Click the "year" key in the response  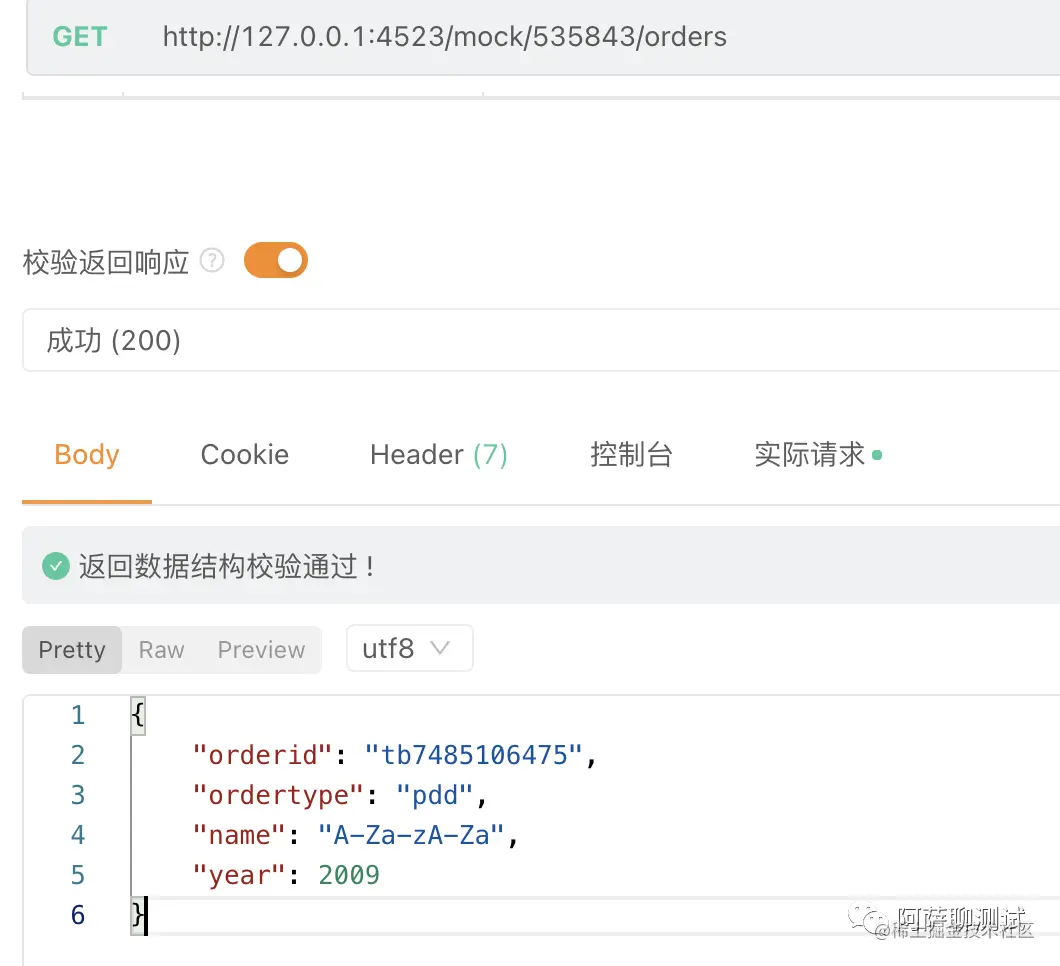coord(239,875)
